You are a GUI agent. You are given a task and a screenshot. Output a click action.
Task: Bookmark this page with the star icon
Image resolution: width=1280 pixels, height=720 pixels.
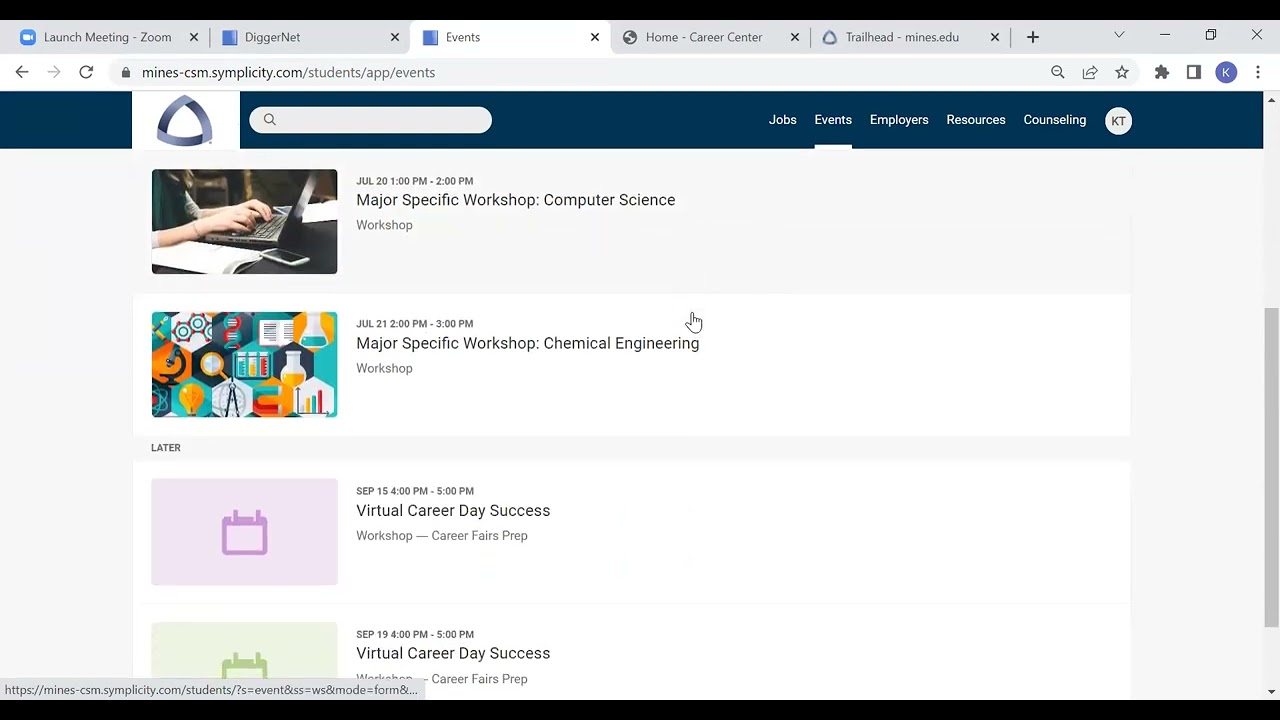pyautogui.click(x=1122, y=72)
